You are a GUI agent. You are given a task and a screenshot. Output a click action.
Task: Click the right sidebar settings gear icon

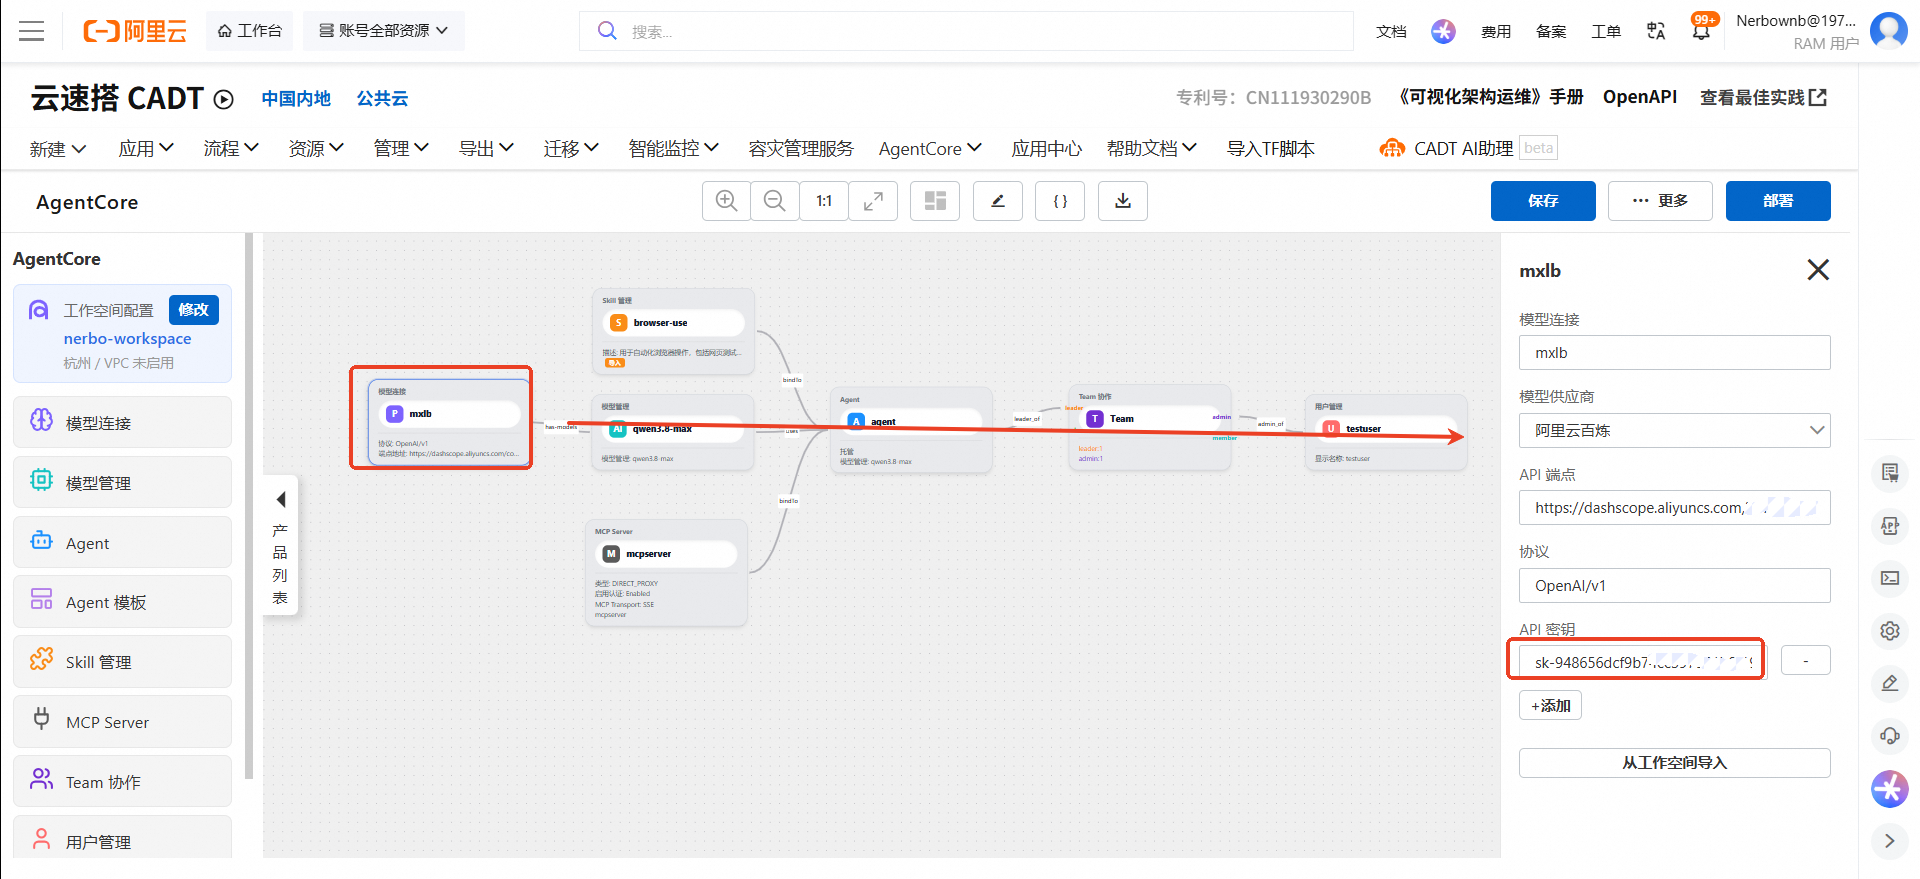pyautogui.click(x=1890, y=631)
